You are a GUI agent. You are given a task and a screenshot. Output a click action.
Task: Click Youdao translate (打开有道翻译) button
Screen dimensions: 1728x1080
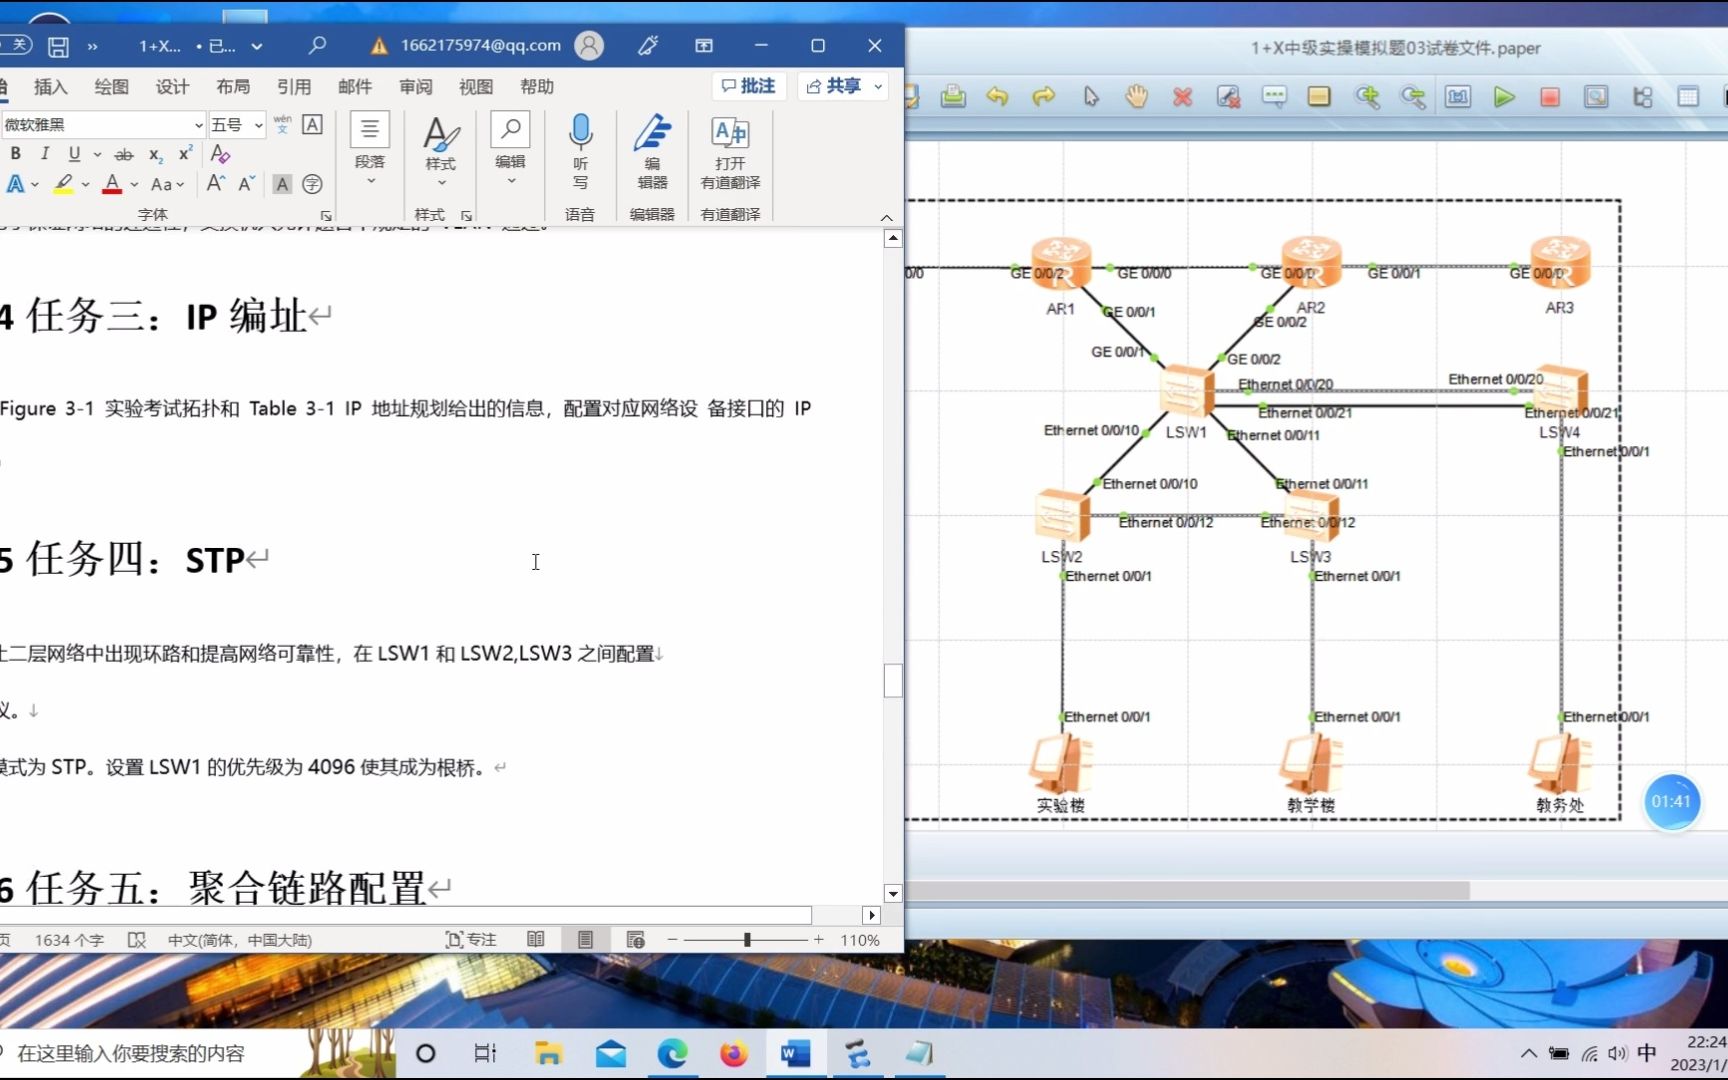(730, 152)
